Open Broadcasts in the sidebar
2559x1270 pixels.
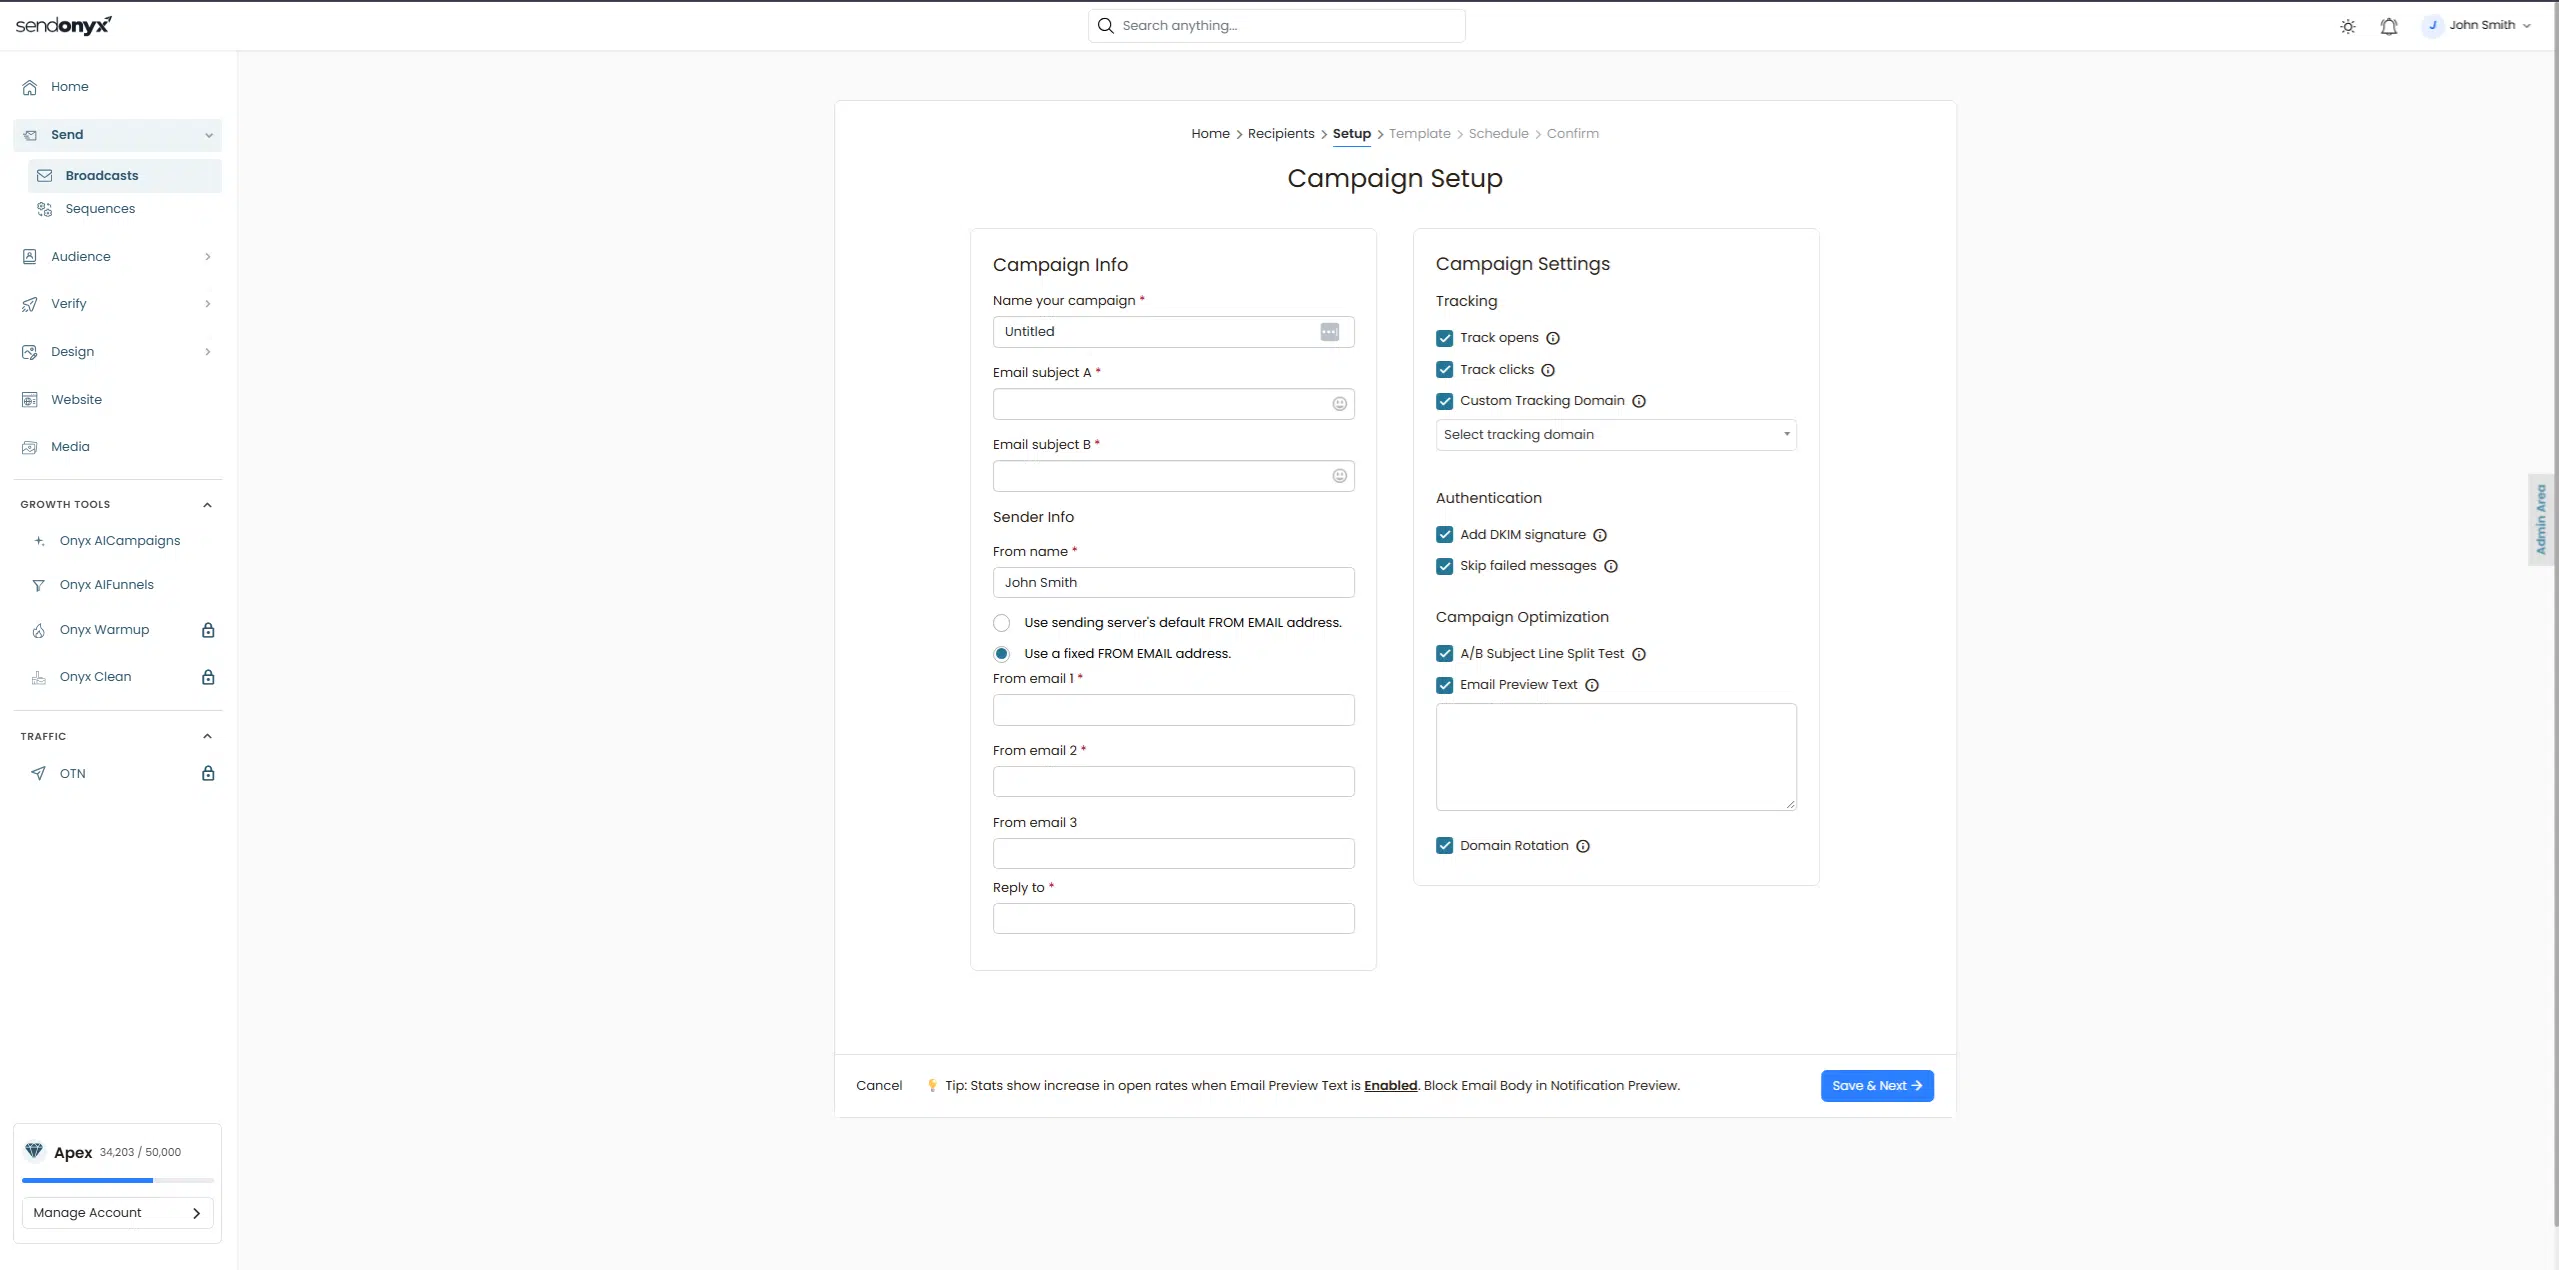click(125, 176)
